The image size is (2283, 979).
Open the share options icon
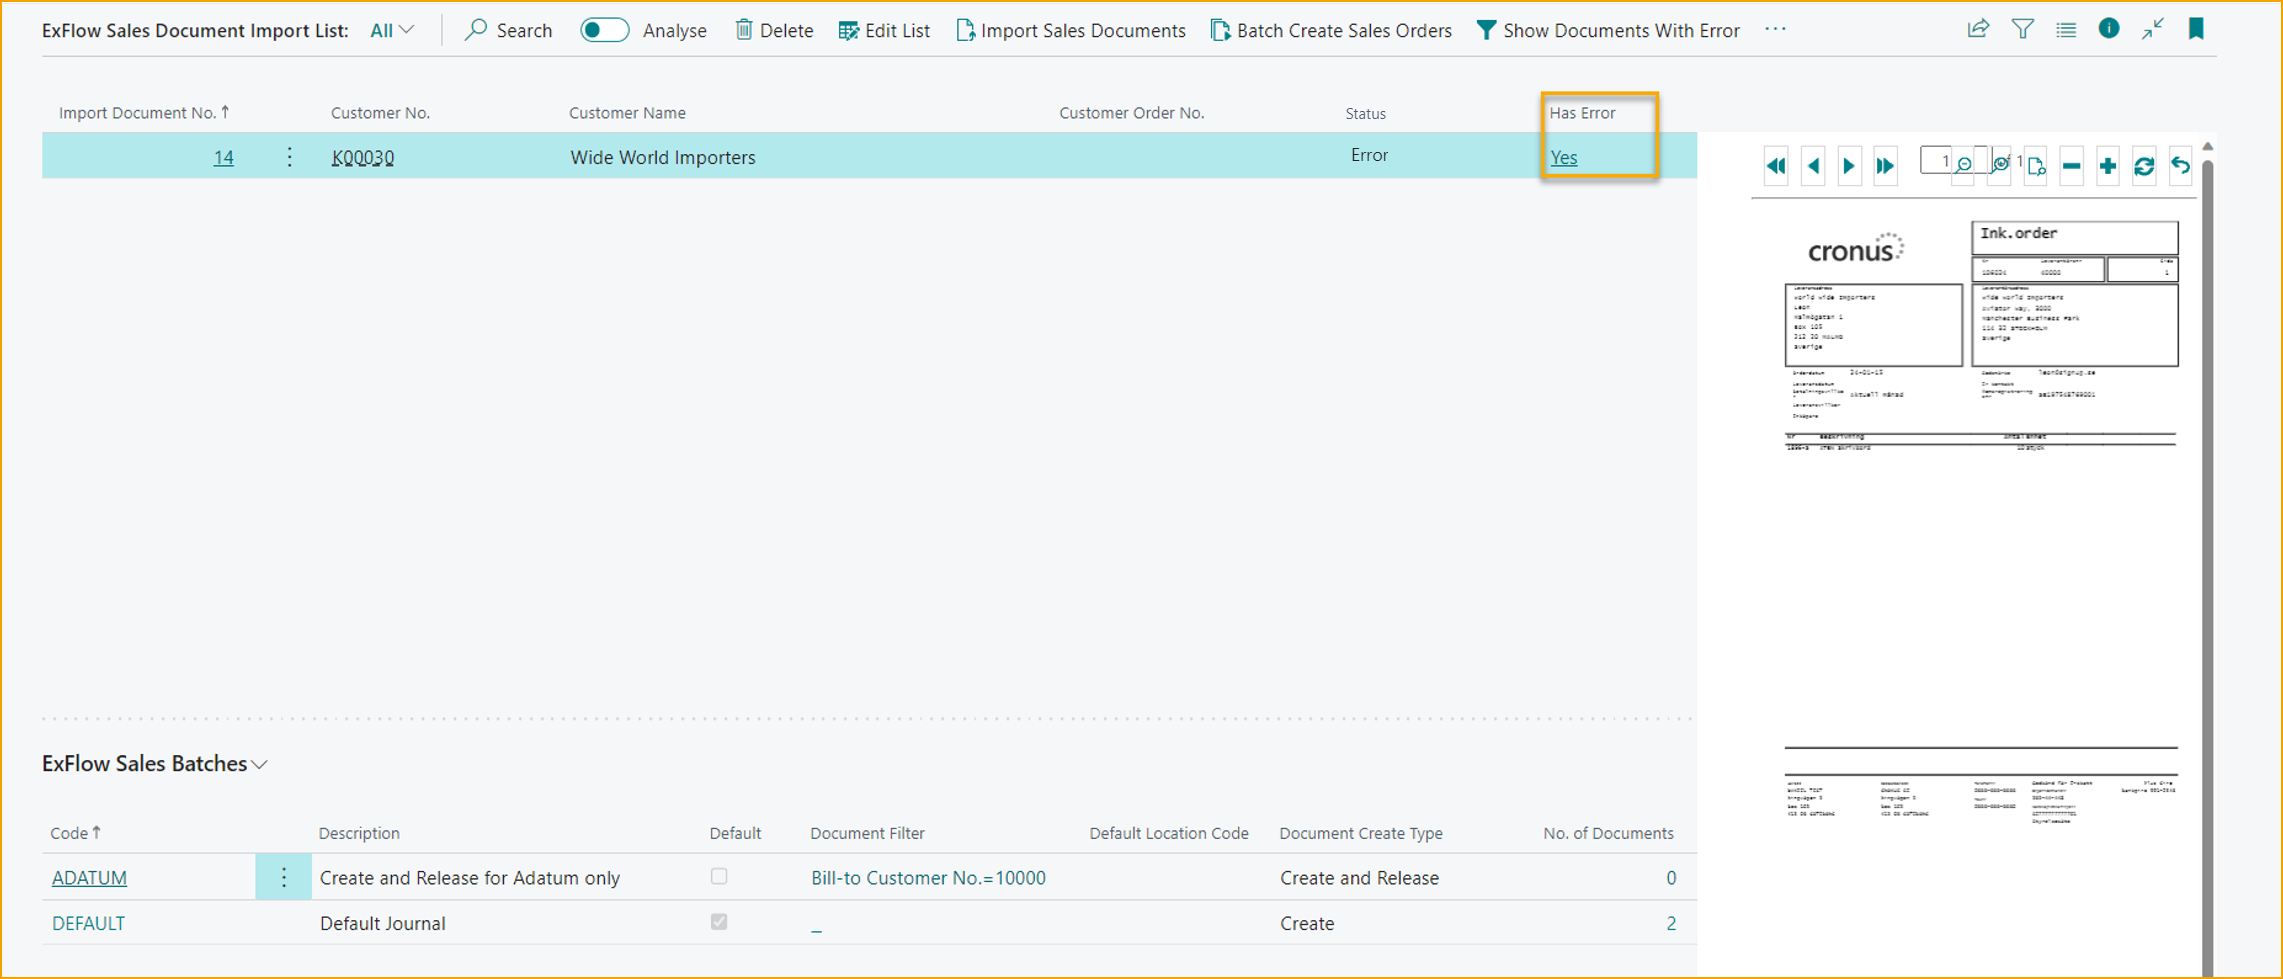pyautogui.click(x=1977, y=29)
